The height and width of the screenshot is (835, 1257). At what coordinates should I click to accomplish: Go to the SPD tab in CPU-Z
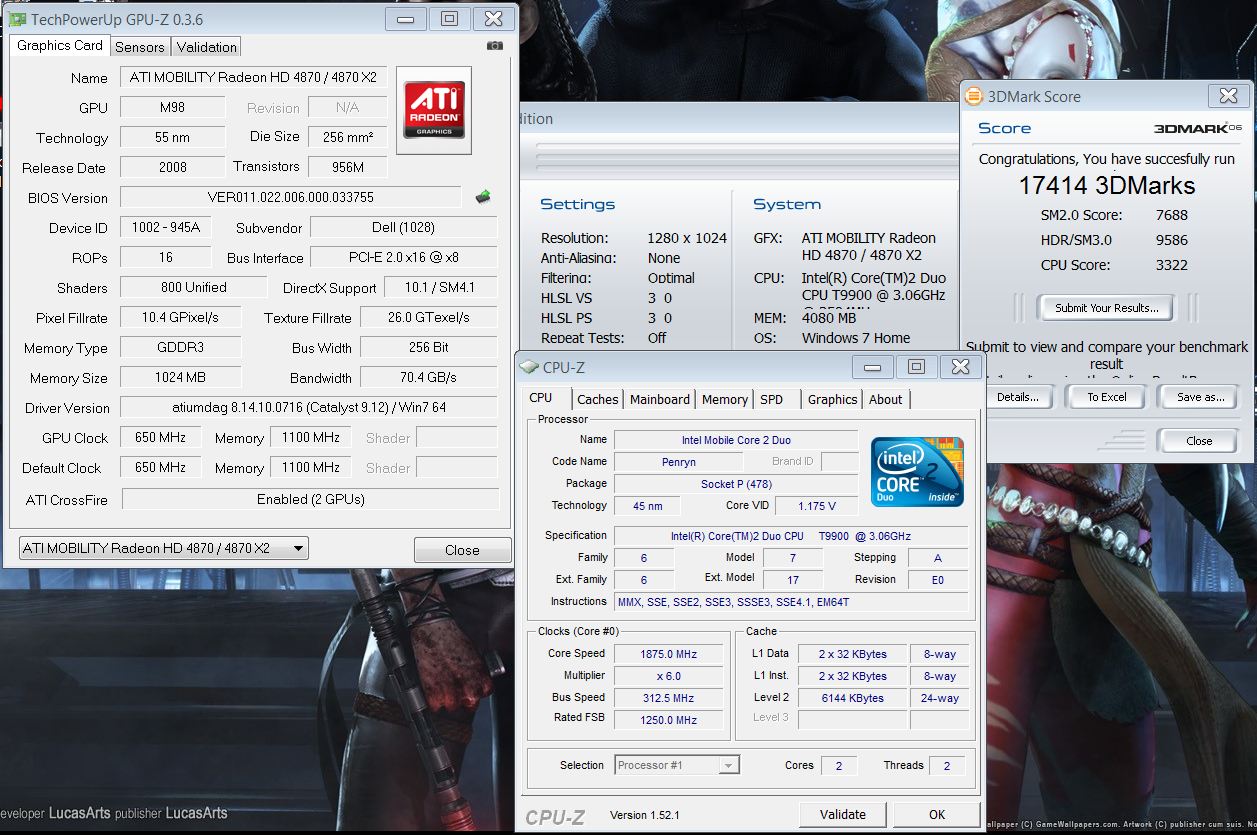[772, 399]
